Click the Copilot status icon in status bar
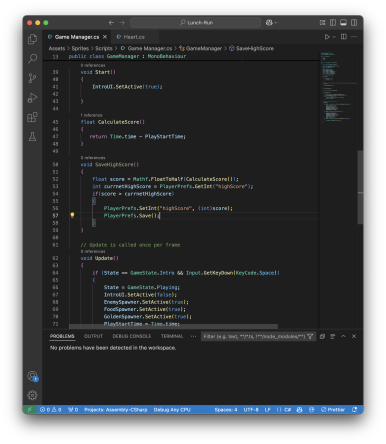This screenshot has height=444, width=386. [299, 410]
